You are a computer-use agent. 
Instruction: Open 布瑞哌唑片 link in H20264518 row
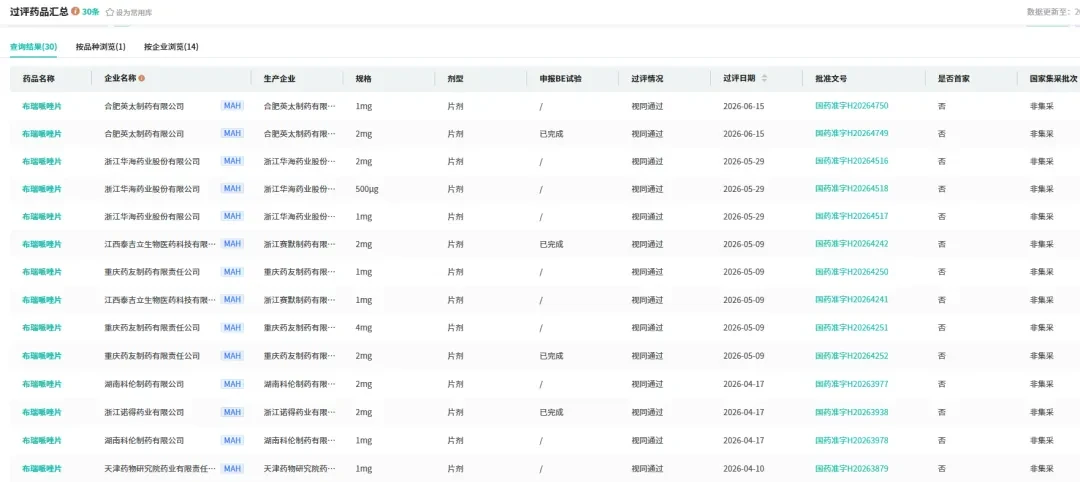pyautogui.click(x=41, y=189)
